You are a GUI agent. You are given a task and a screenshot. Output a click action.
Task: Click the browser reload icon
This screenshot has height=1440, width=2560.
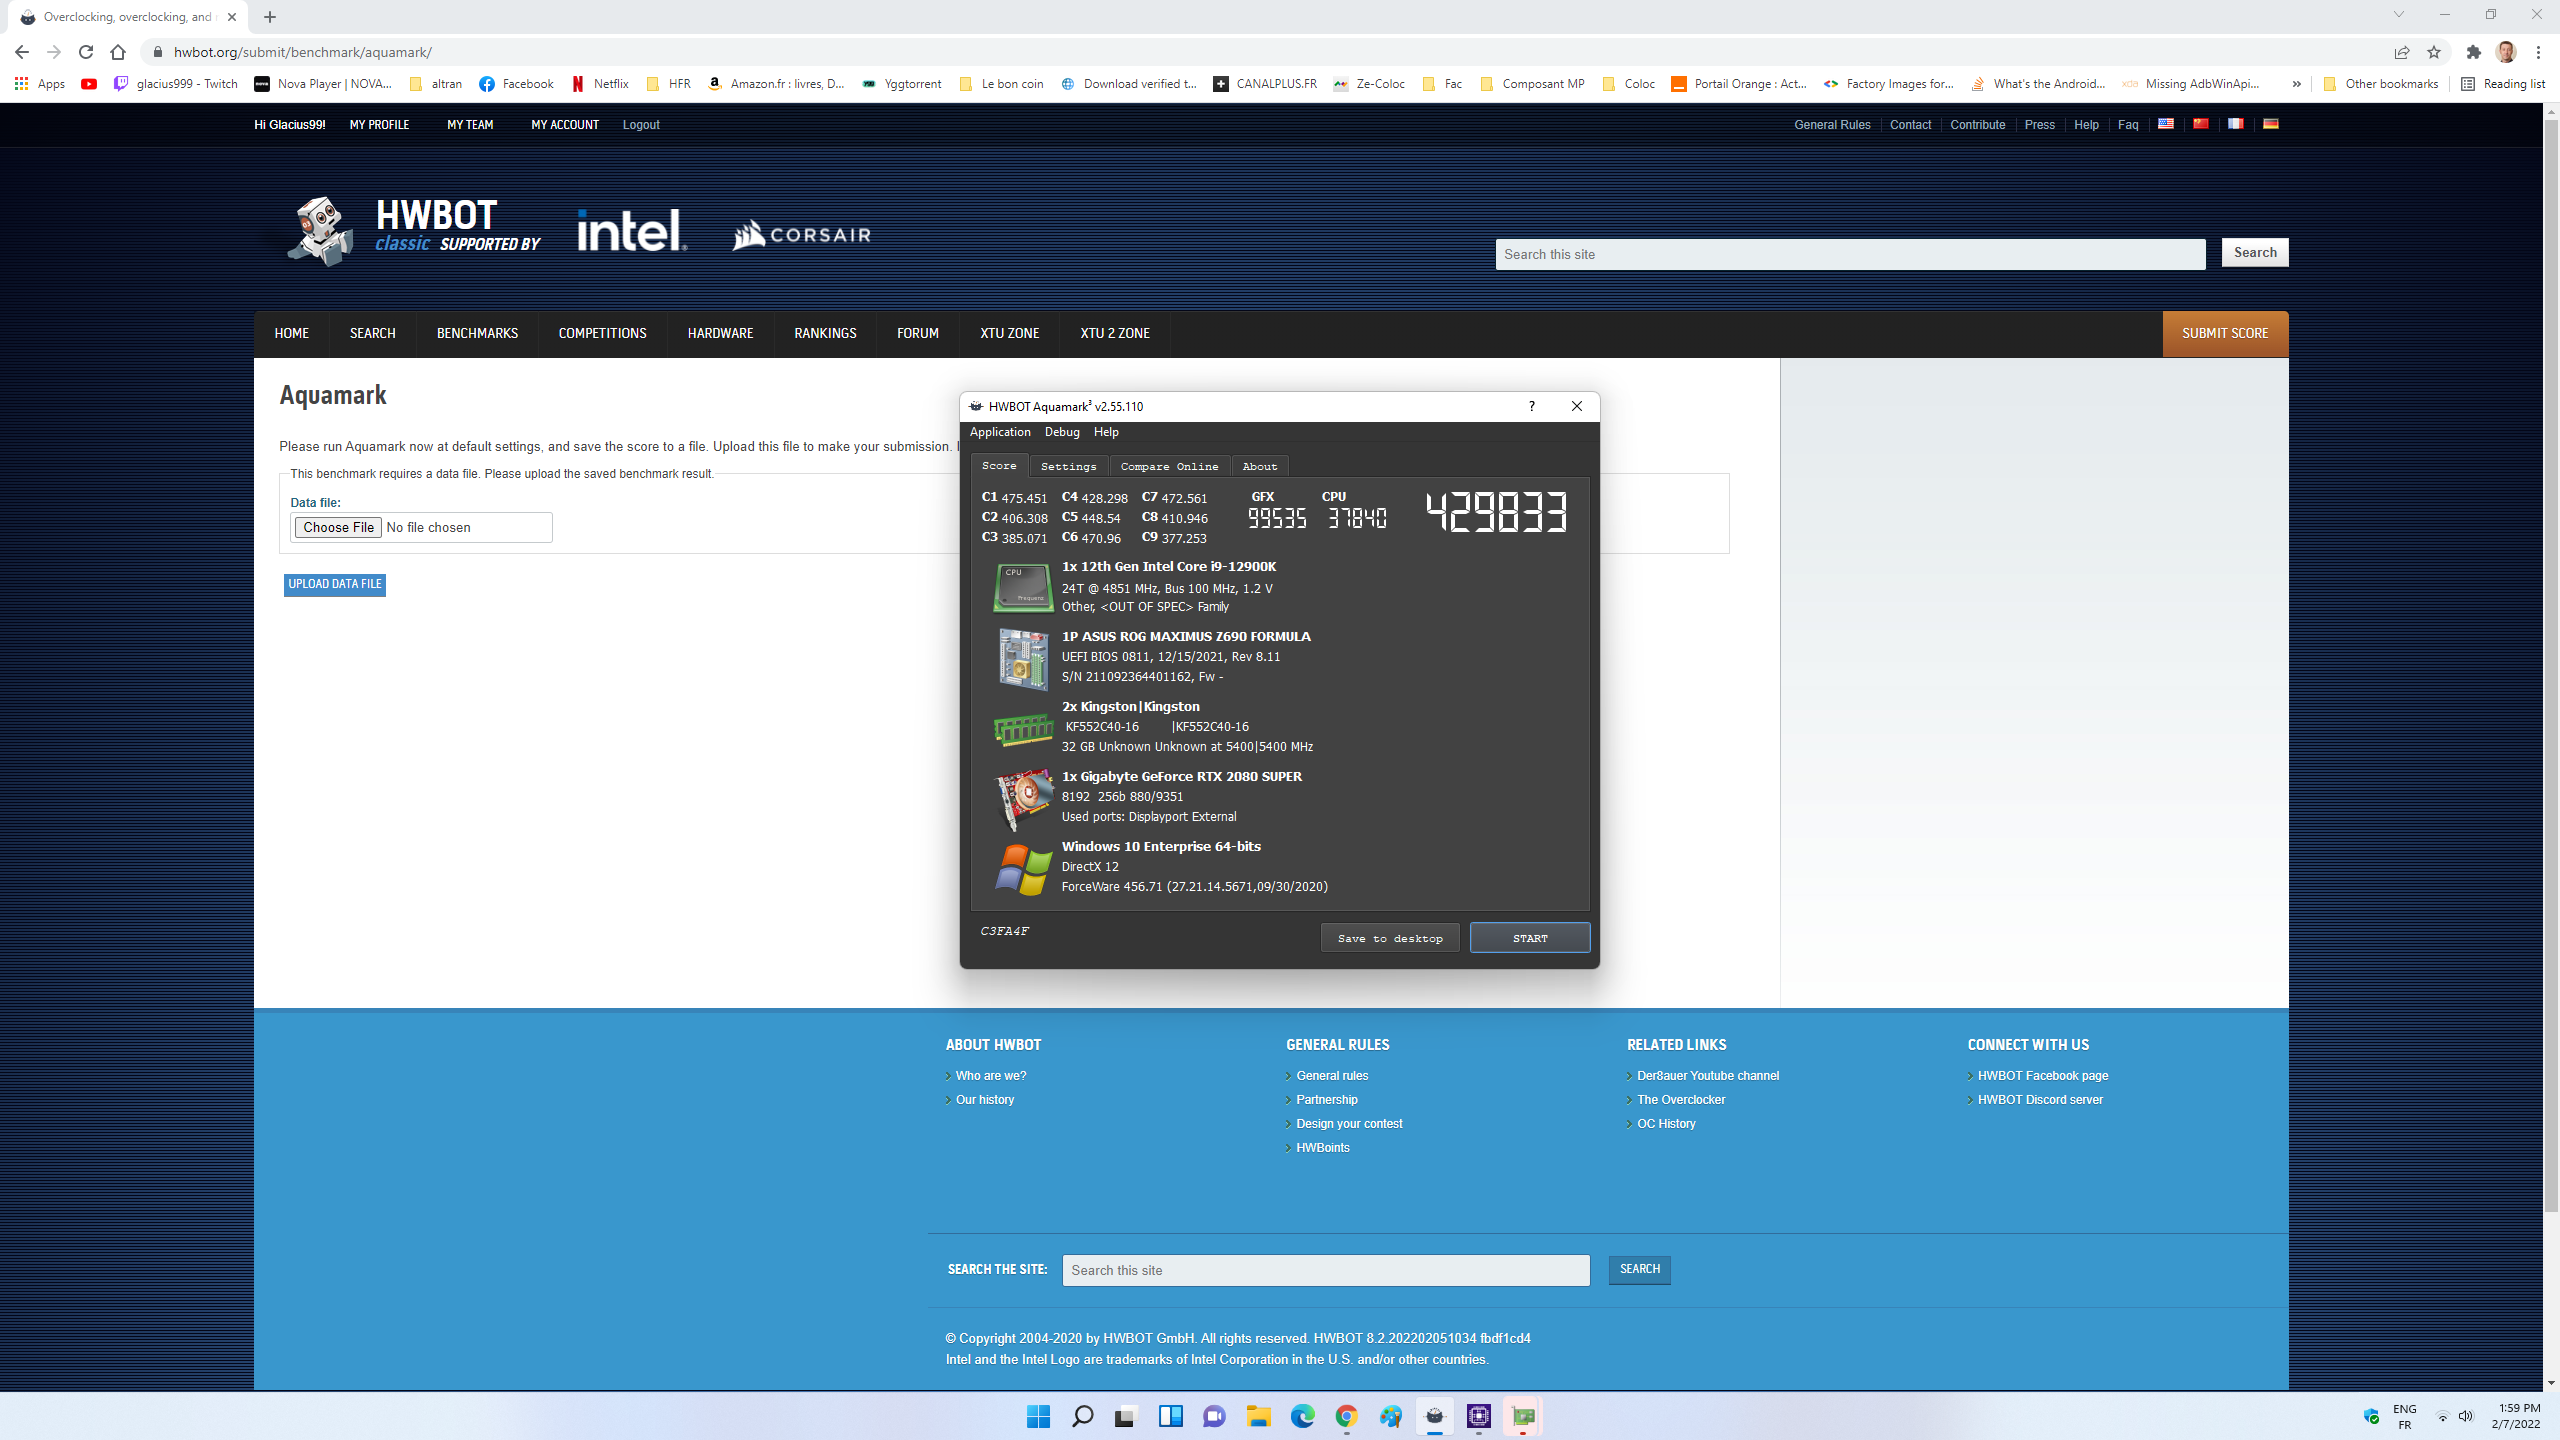[x=86, y=52]
